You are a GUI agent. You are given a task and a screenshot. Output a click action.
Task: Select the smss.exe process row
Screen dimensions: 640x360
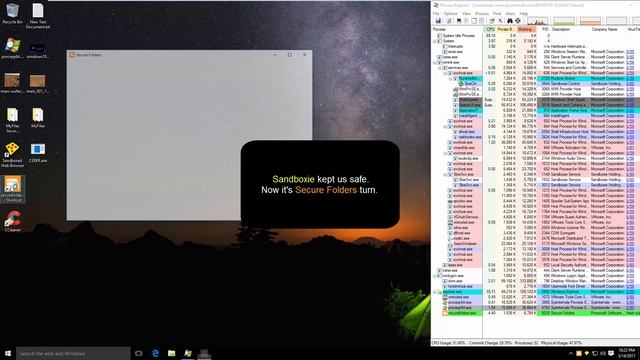coord(536,52)
